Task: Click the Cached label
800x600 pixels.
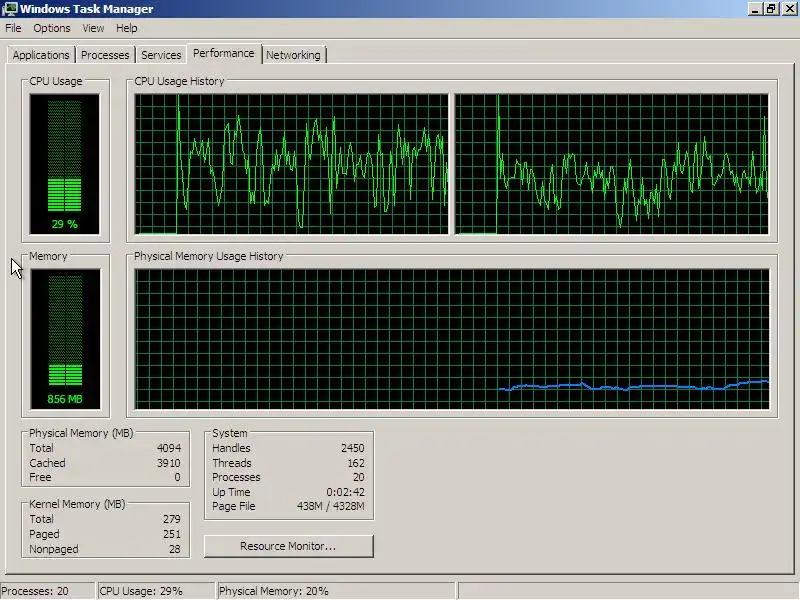Action: coord(47,463)
